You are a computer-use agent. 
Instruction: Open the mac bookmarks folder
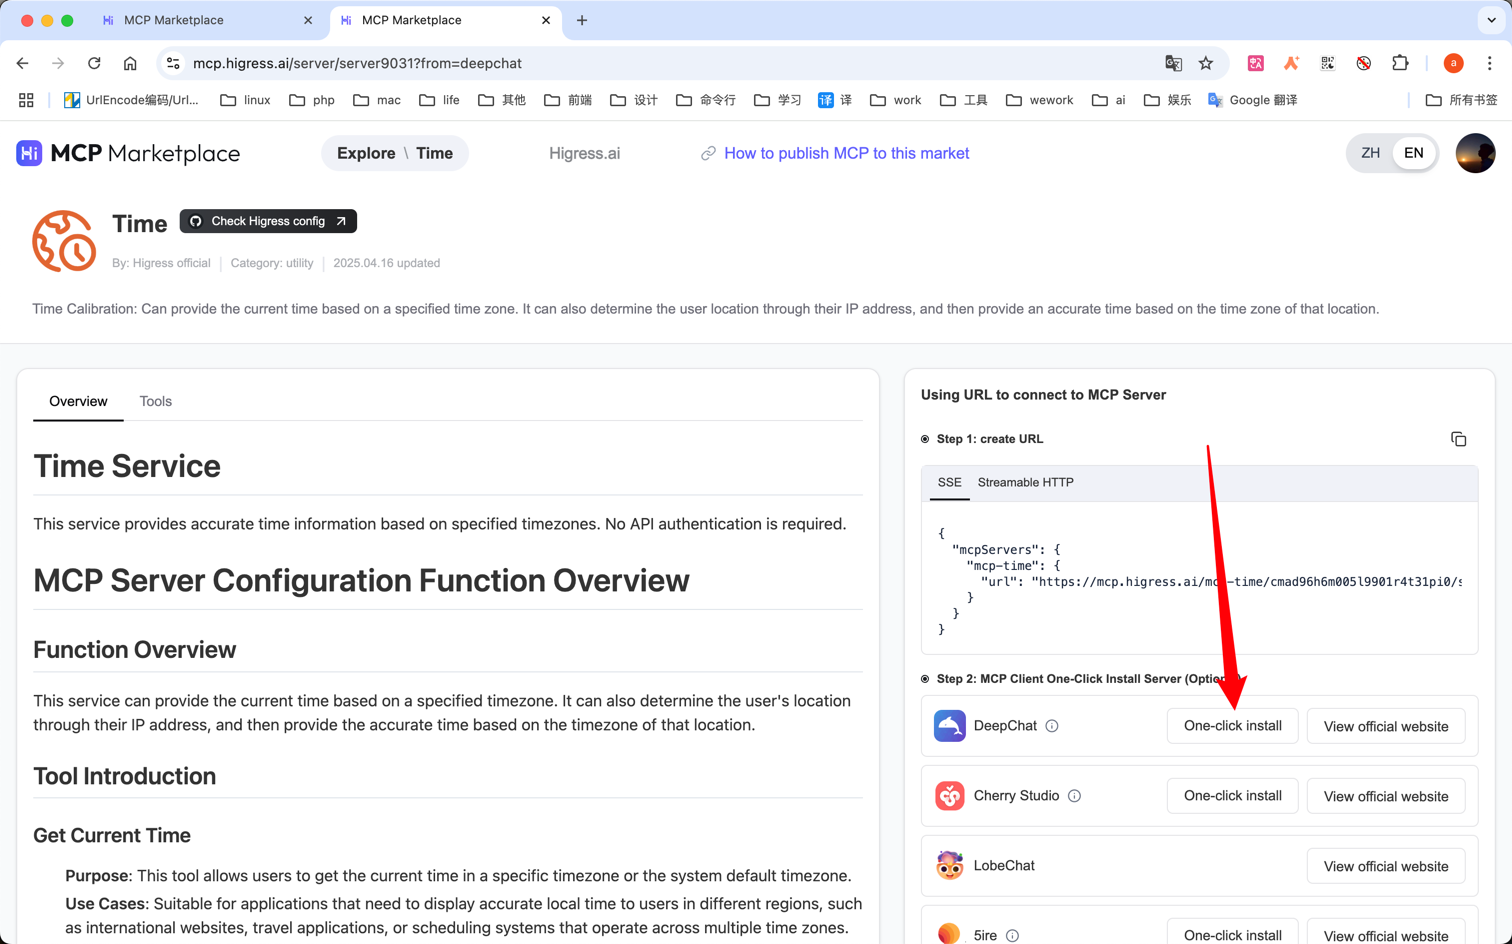(x=377, y=100)
